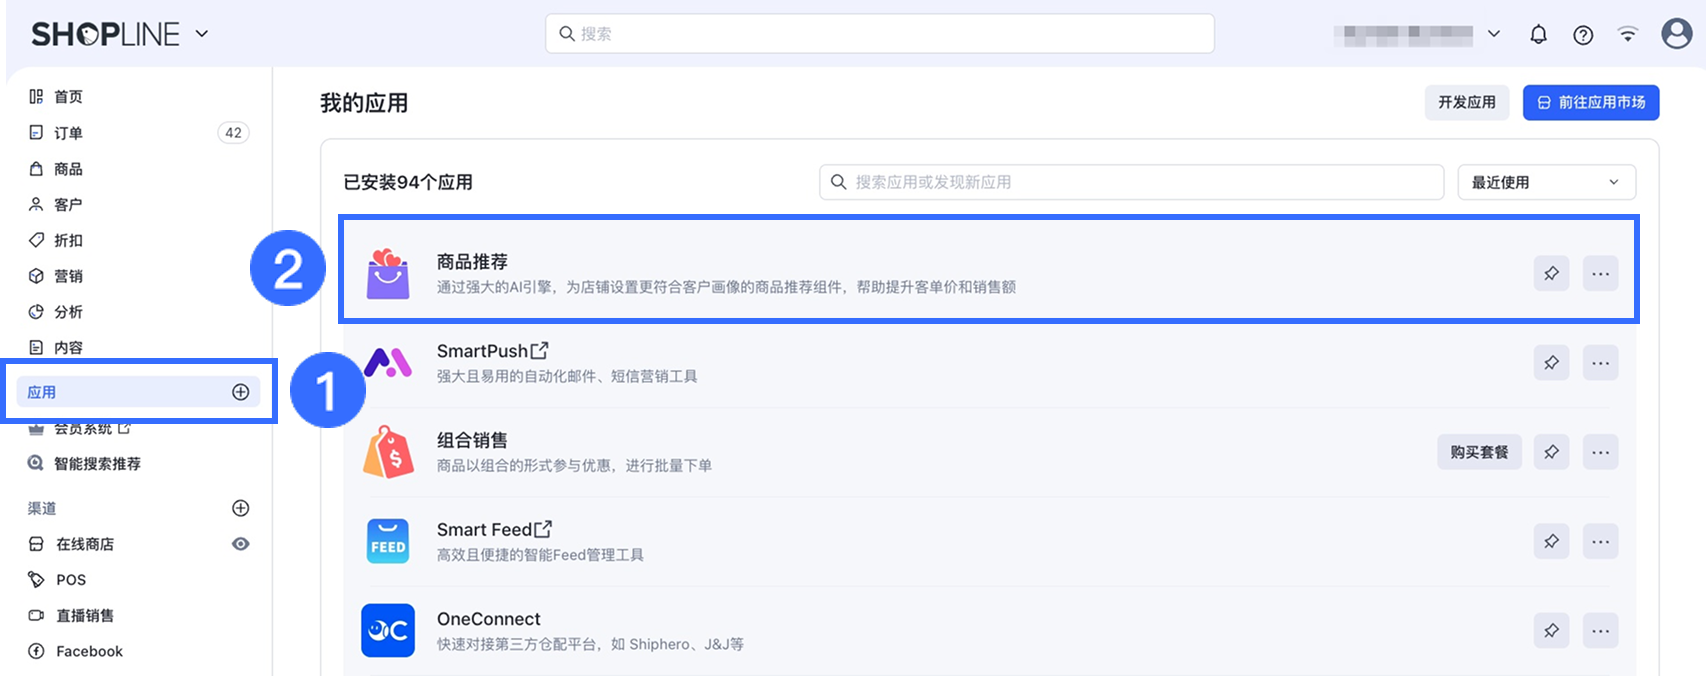Click the top 搜索 search field
Viewport: 1706px width, 676px height.
coord(880,34)
